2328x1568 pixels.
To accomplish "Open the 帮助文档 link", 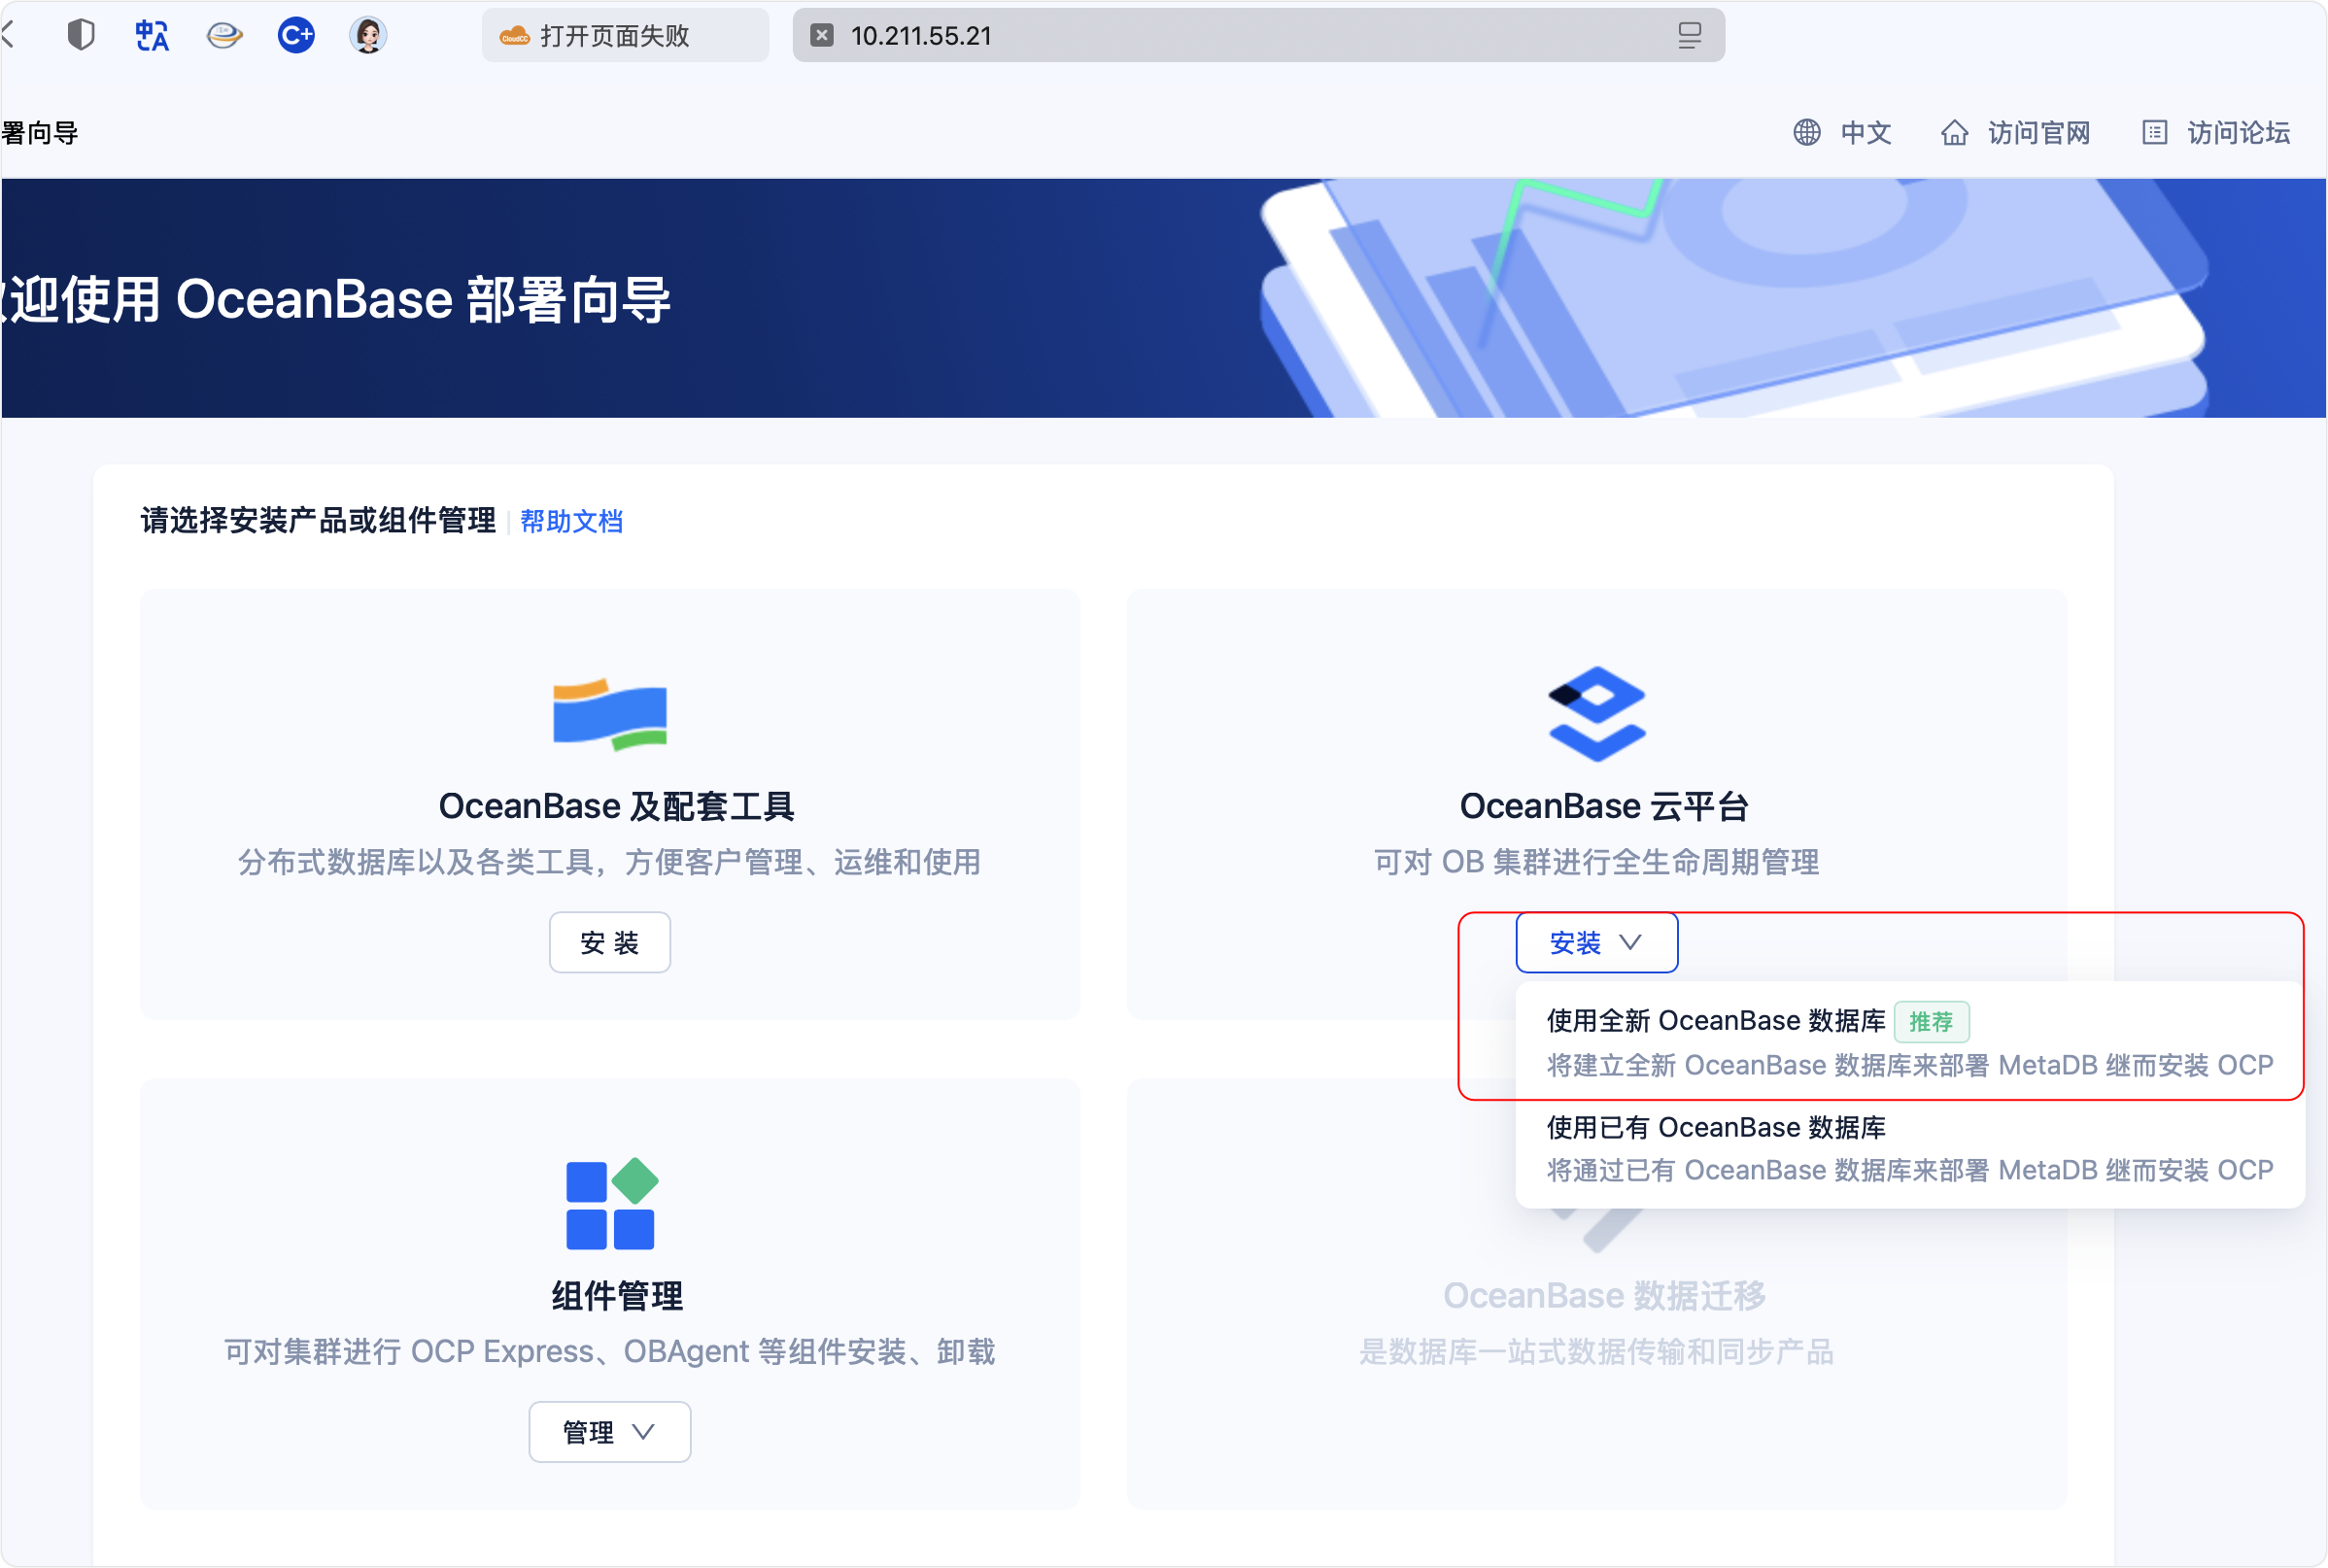I will (571, 521).
